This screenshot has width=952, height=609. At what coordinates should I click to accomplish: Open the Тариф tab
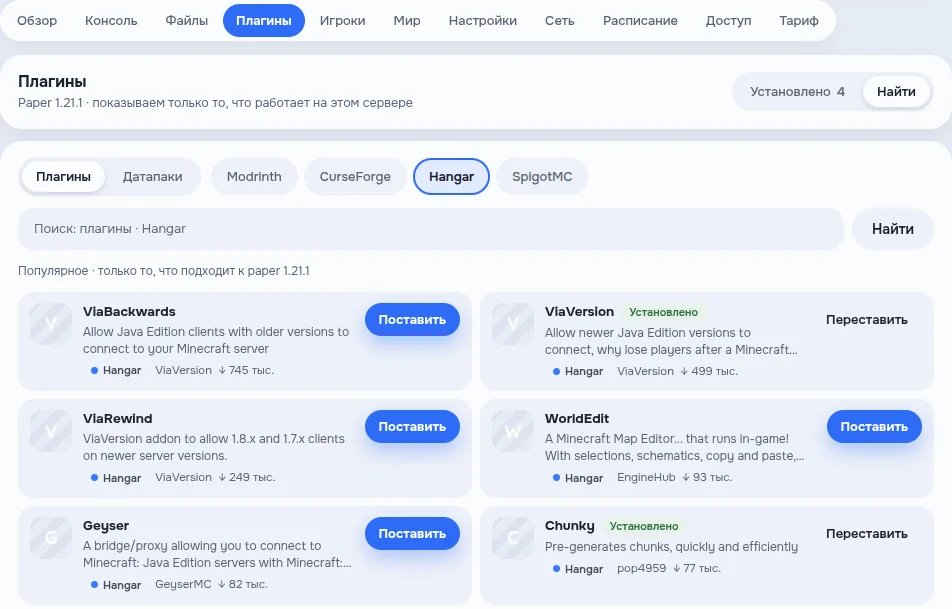(798, 21)
